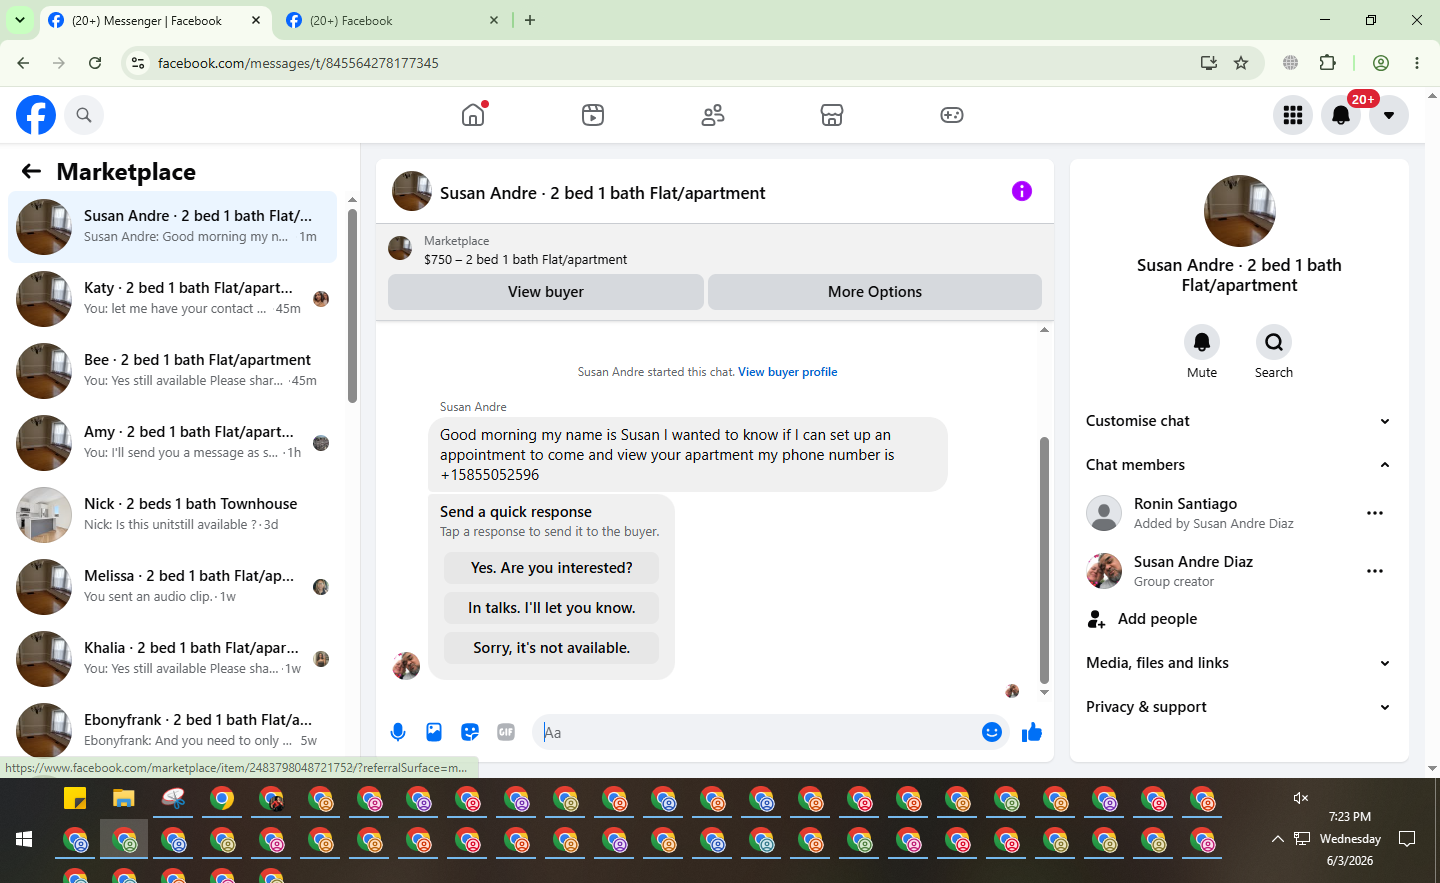Expand Customise chat section
Image resolution: width=1440 pixels, height=883 pixels.
tap(1240, 421)
